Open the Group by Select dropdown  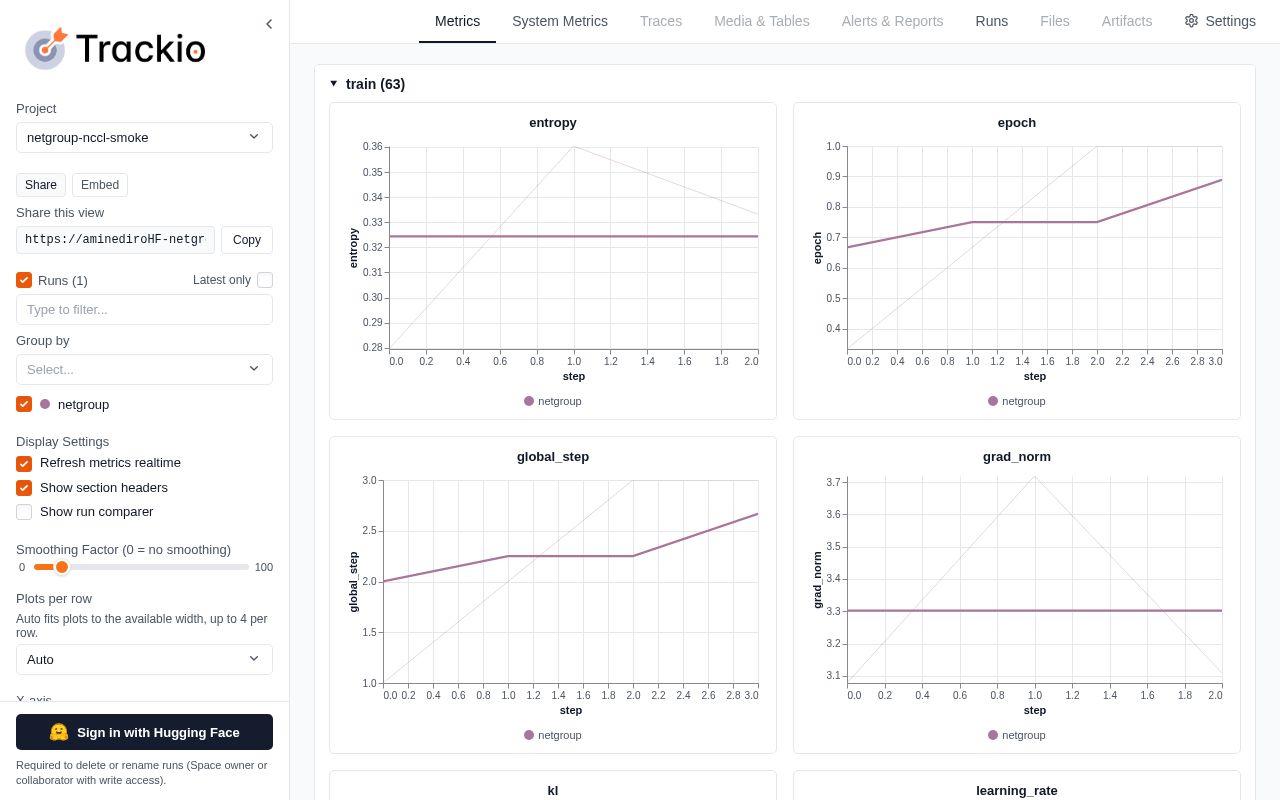click(144, 369)
